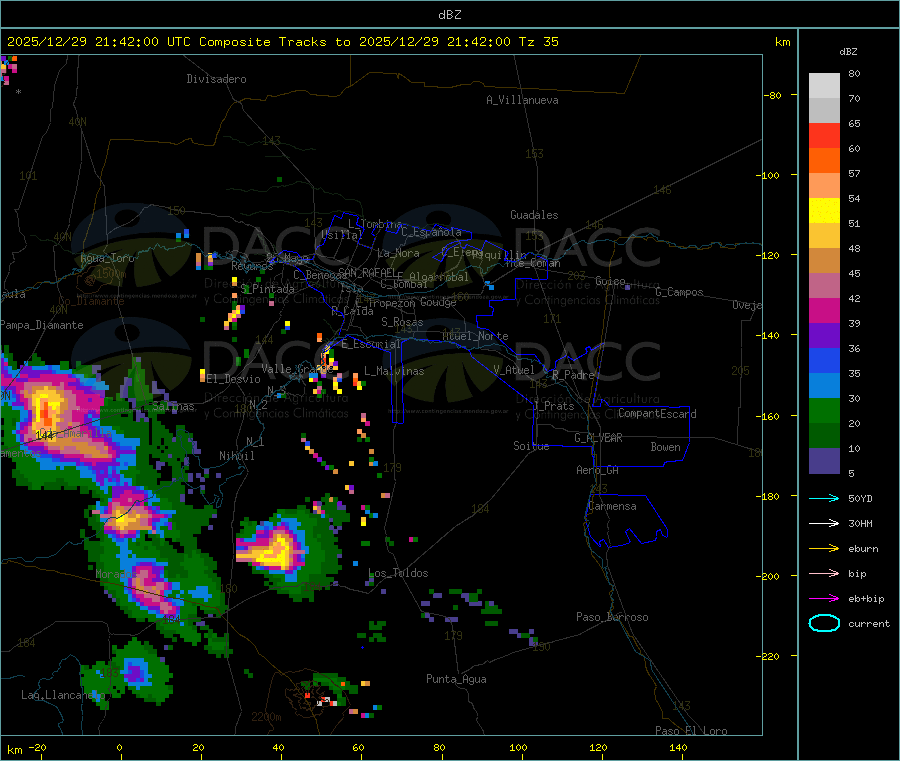Click the 'Atuel_Norte' map label
This screenshot has width=900, height=761.
point(475,336)
